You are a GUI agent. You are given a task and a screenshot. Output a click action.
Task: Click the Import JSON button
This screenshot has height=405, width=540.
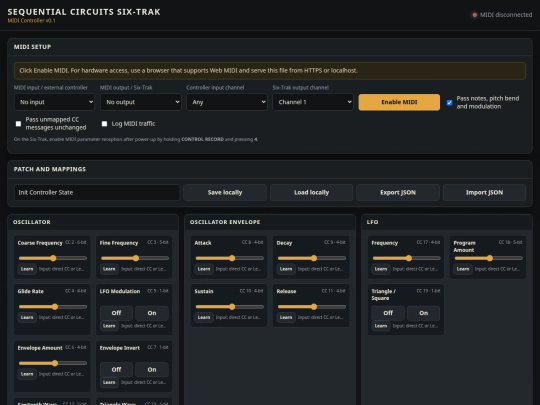pyautogui.click(x=484, y=193)
